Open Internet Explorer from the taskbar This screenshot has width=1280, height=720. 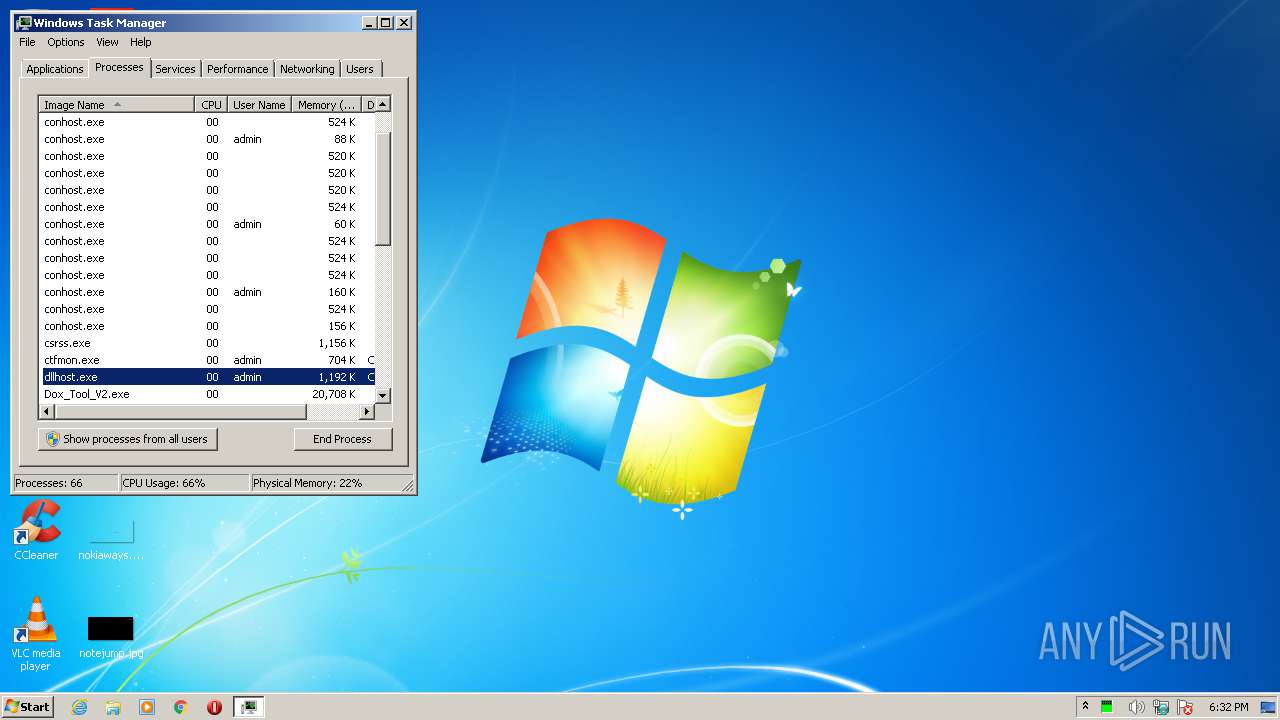point(80,707)
